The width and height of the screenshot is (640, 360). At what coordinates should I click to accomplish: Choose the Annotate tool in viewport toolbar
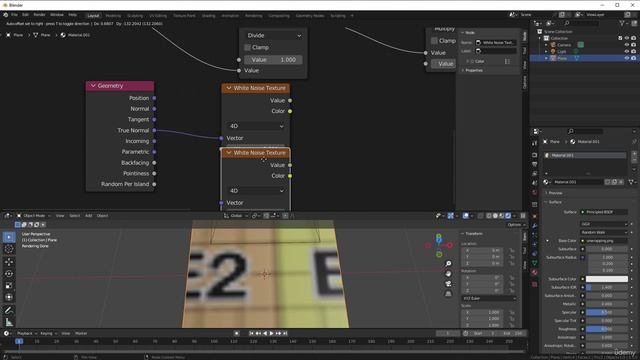coord(9,311)
